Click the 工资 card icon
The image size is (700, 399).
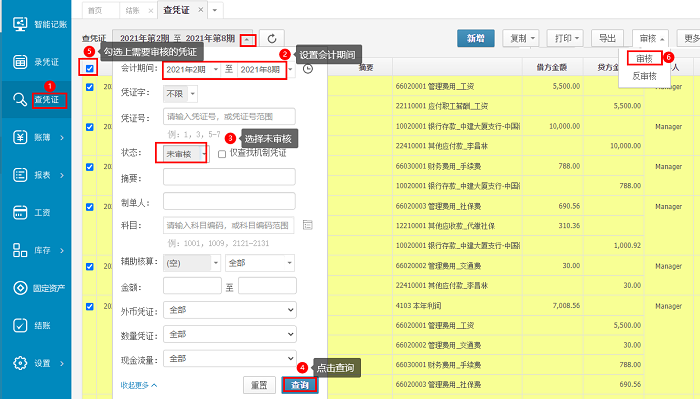(20, 212)
